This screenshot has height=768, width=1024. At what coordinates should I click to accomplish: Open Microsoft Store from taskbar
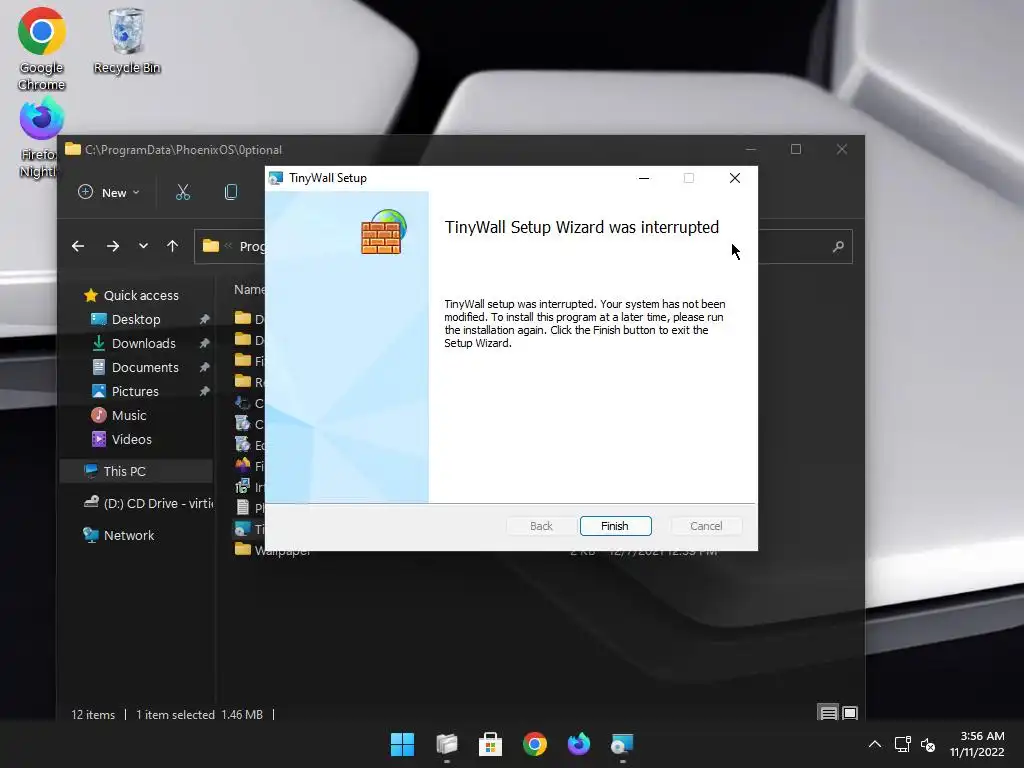(x=490, y=744)
